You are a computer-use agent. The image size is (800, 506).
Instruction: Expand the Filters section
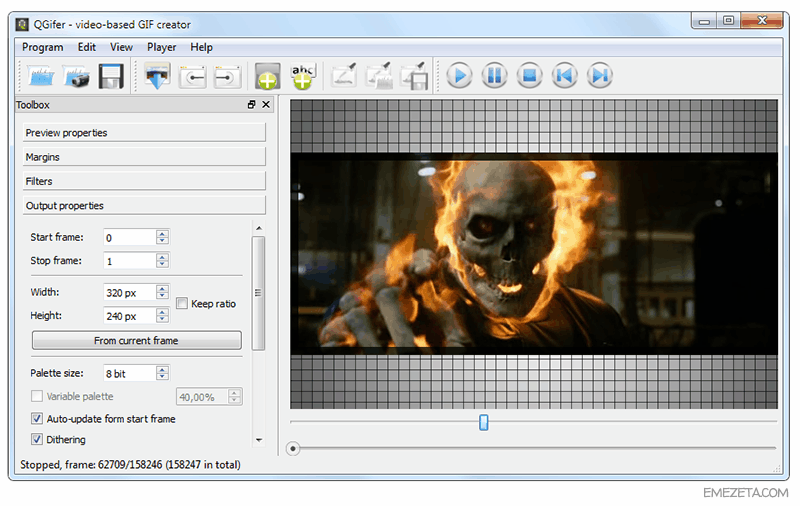144,181
